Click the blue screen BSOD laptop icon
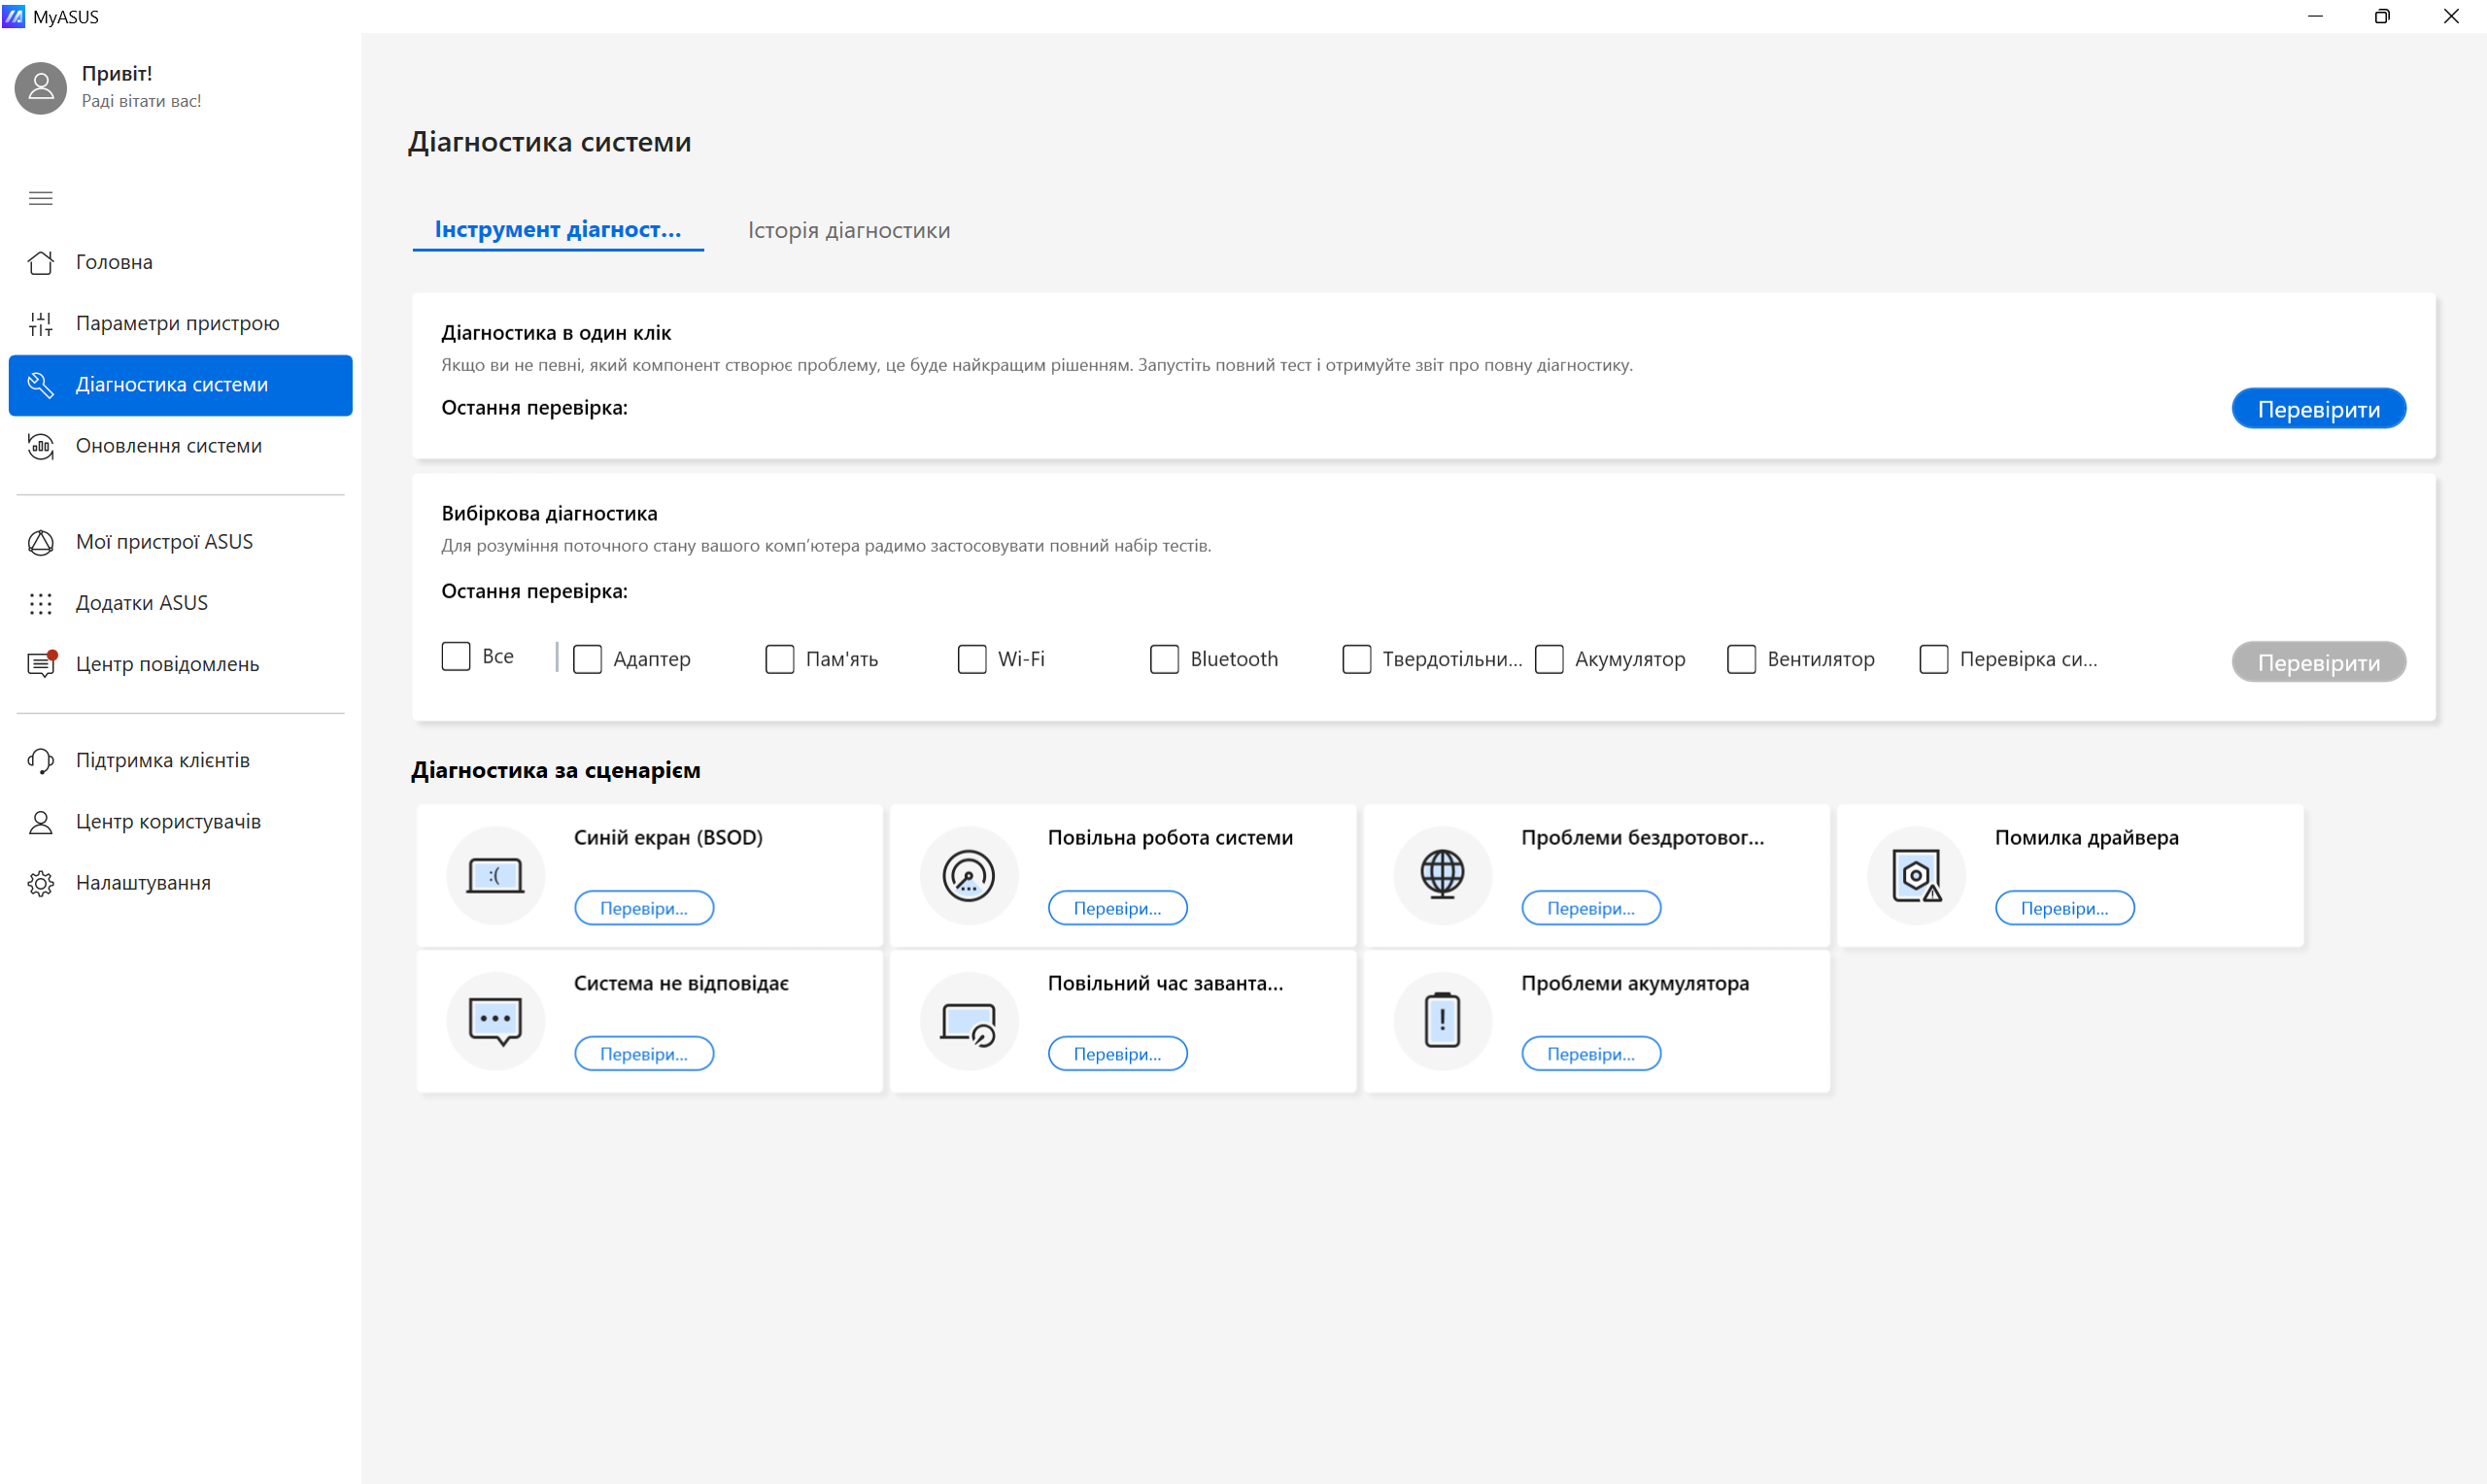2487x1484 pixels. tap(495, 876)
